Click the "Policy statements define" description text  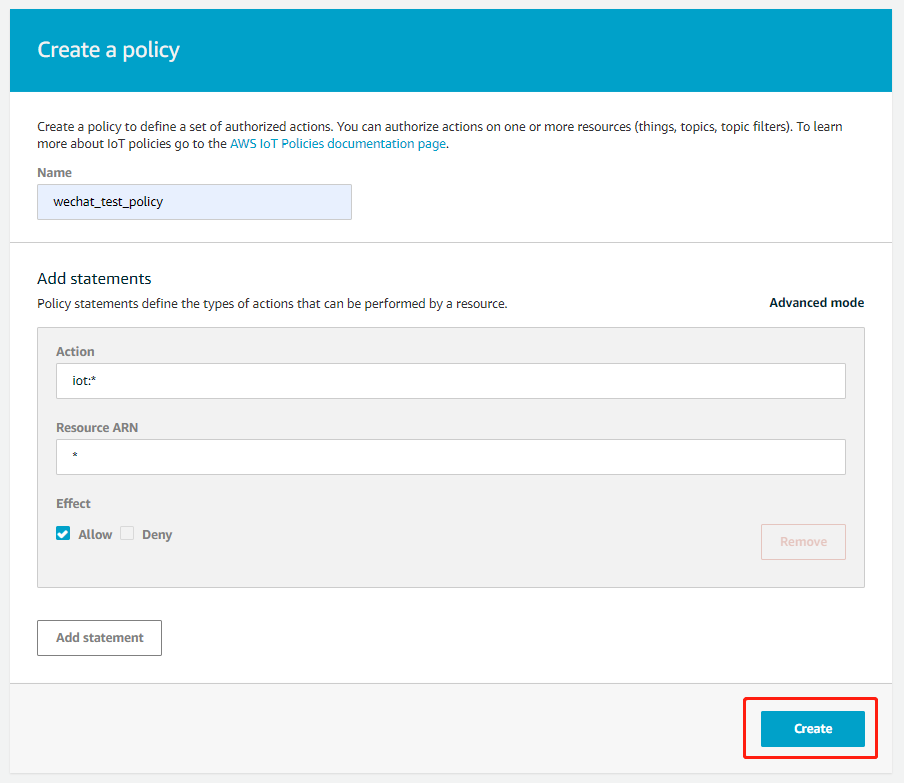point(272,303)
